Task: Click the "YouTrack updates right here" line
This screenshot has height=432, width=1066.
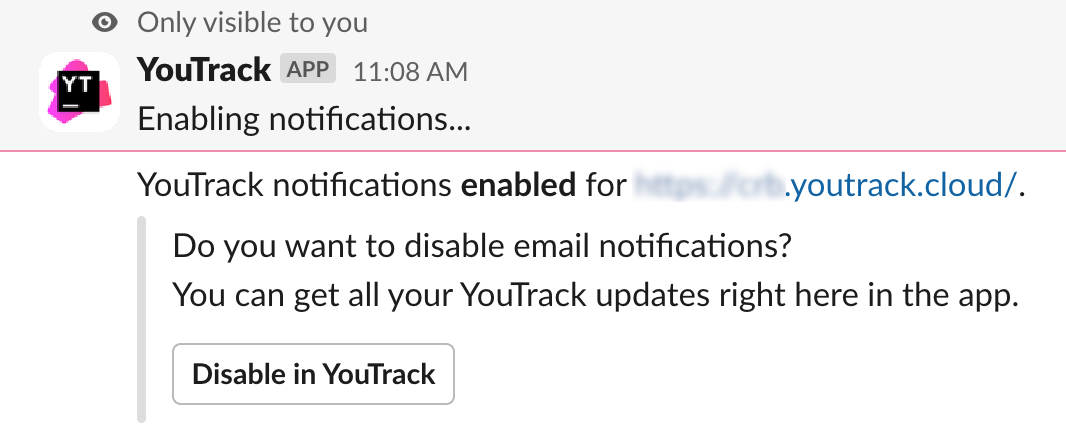Action: (x=594, y=295)
